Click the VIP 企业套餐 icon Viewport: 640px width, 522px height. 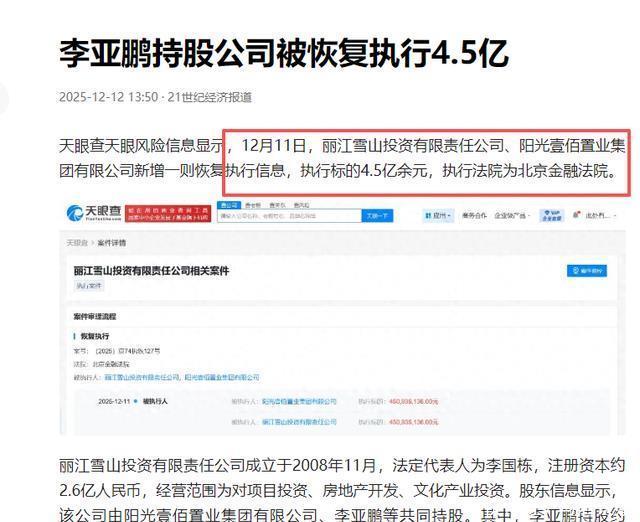pyautogui.click(x=551, y=214)
